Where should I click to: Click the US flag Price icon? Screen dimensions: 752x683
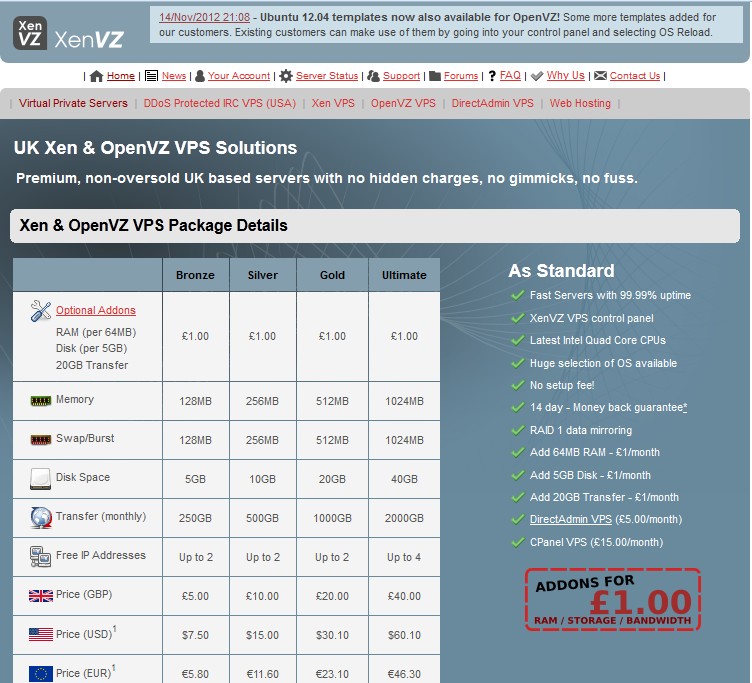click(x=41, y=634)
